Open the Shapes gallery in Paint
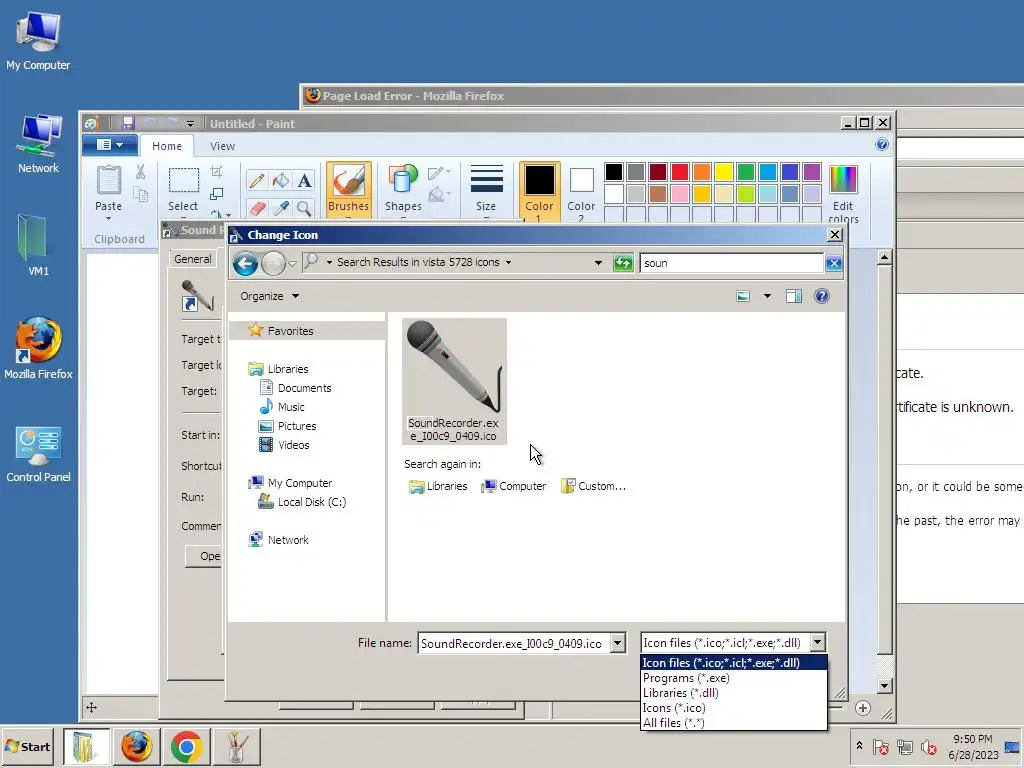The height and width of the screenshot is (768, 1024). (x=403, y=189)
